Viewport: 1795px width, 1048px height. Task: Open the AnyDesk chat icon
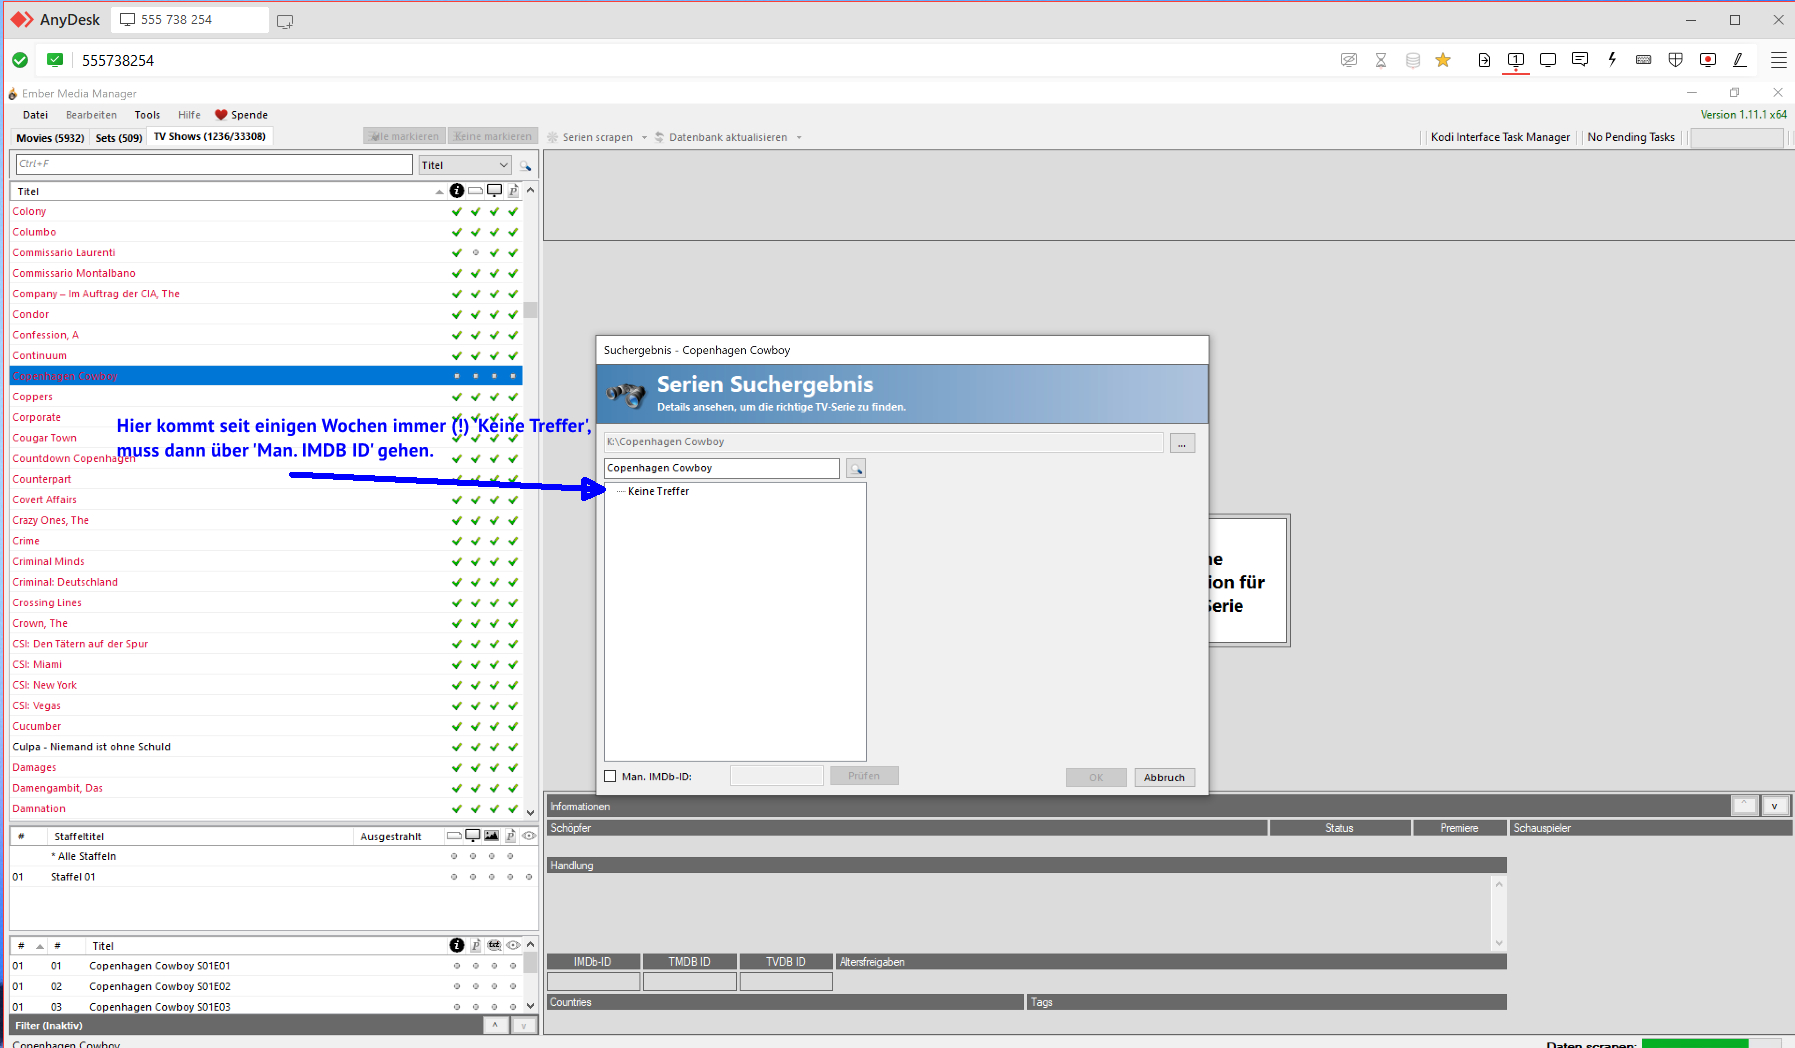[x=1580, y=60]
